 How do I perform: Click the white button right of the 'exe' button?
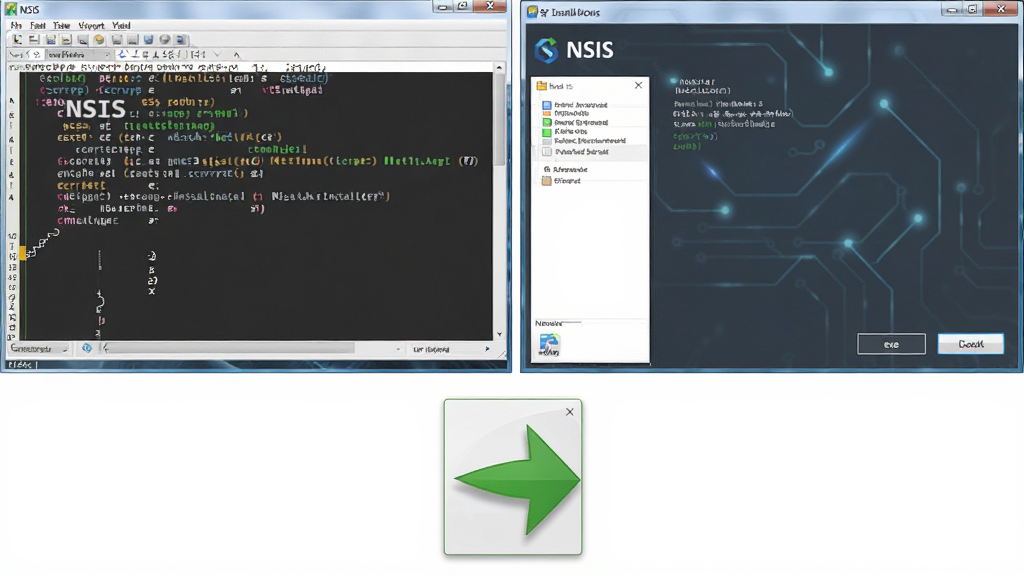970,344
